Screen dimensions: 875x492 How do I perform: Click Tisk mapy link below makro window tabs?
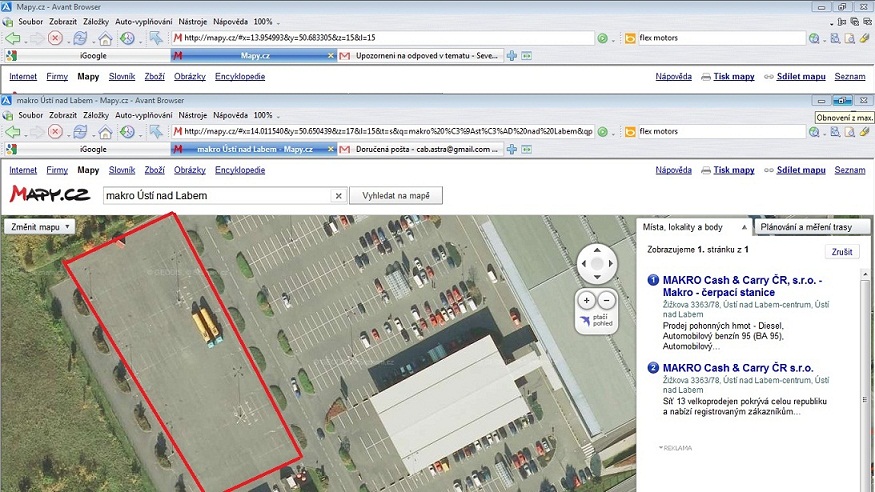(733, 170)
